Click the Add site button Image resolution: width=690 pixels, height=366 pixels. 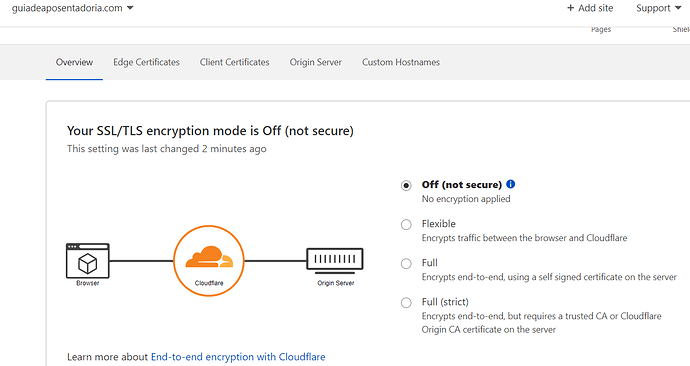tap(590, 8)
